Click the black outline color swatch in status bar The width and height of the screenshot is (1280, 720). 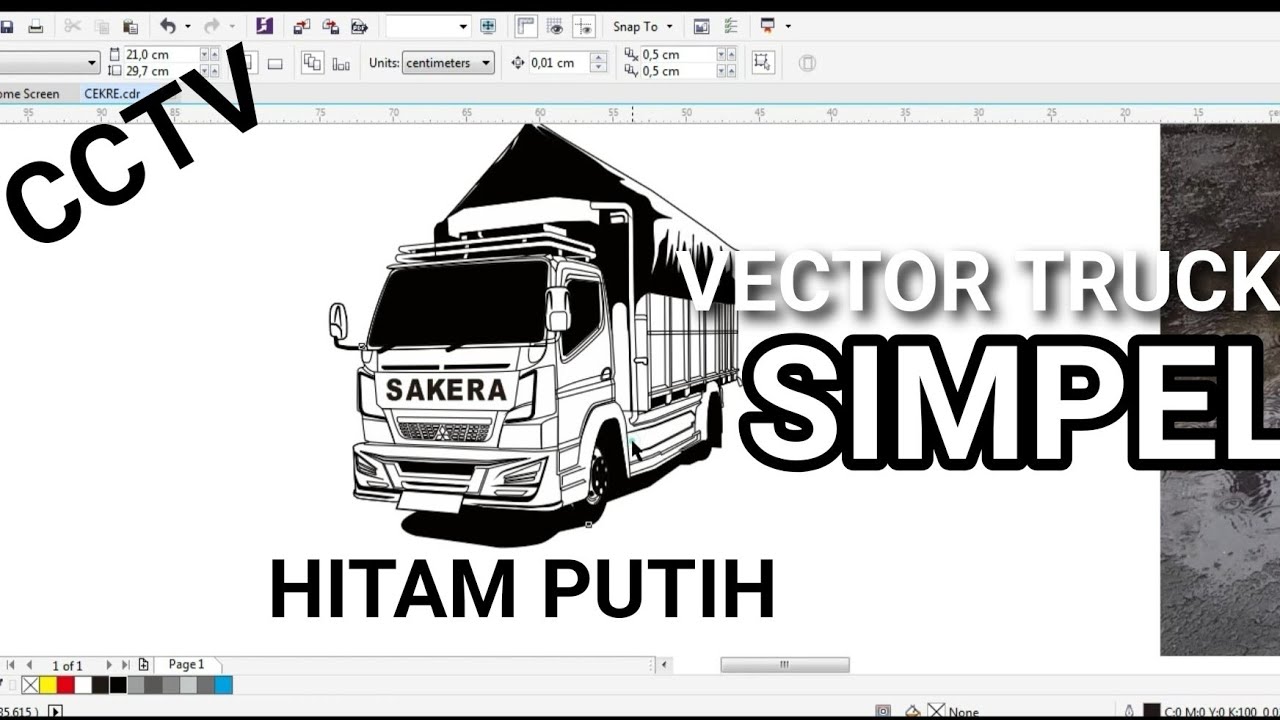pos(1152,711)
